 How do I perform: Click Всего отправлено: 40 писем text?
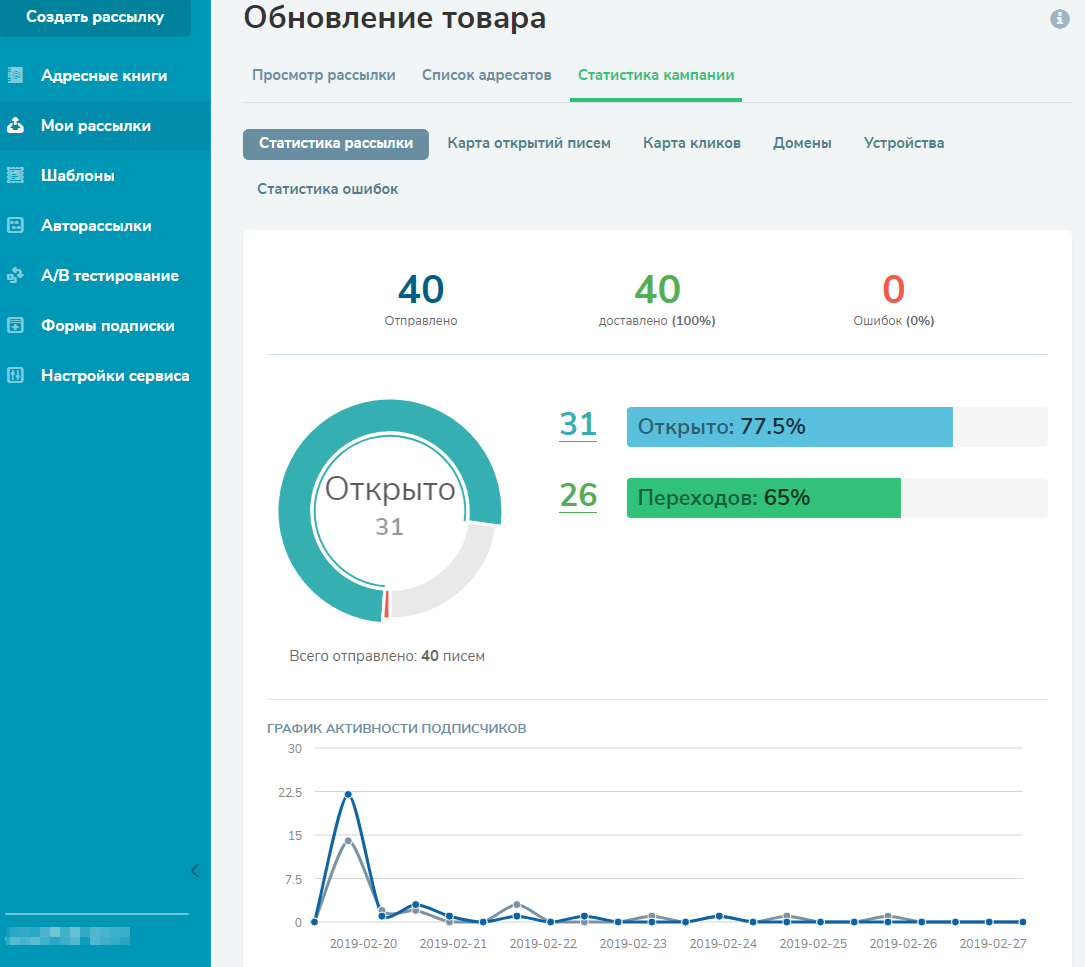click(x=387, y=656)
